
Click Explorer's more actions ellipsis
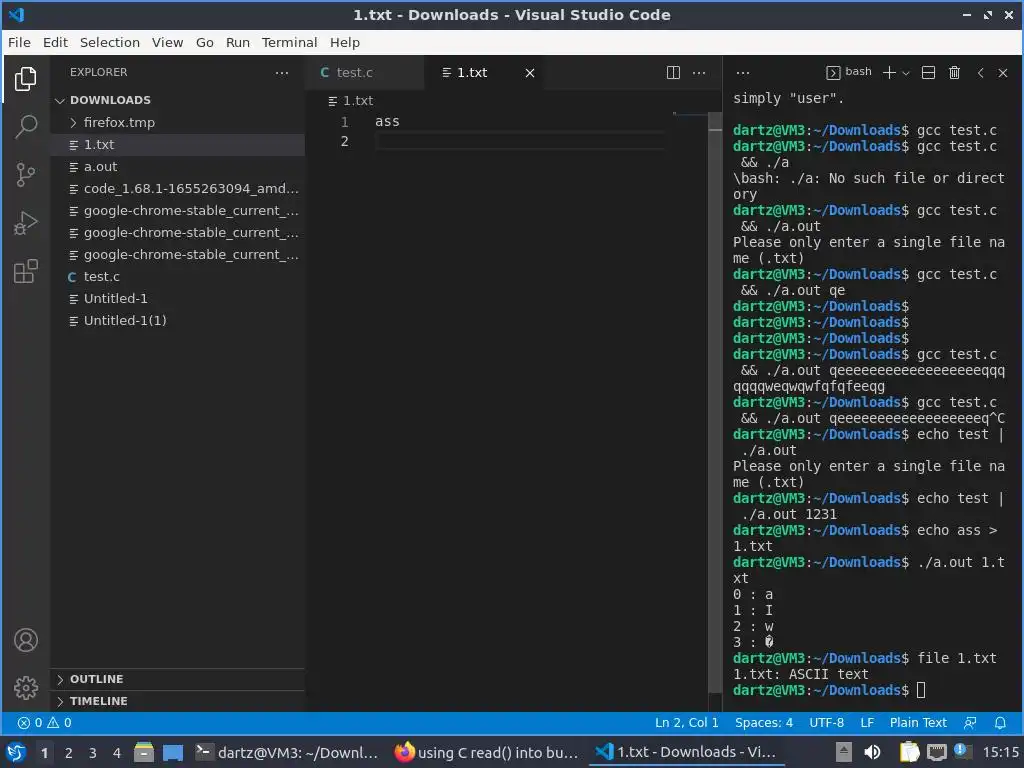click(281, 72)
